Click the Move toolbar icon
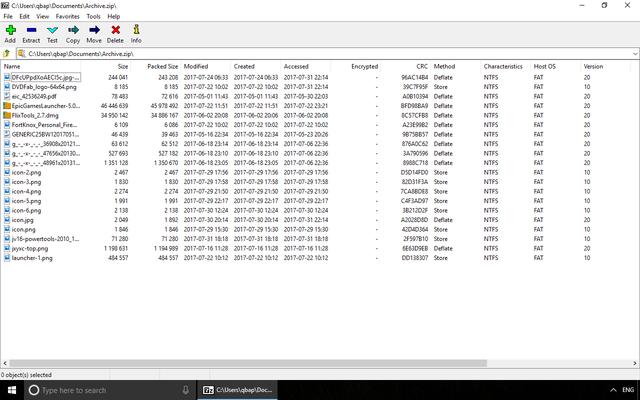The image size is (640, 400). coord(94,33)
